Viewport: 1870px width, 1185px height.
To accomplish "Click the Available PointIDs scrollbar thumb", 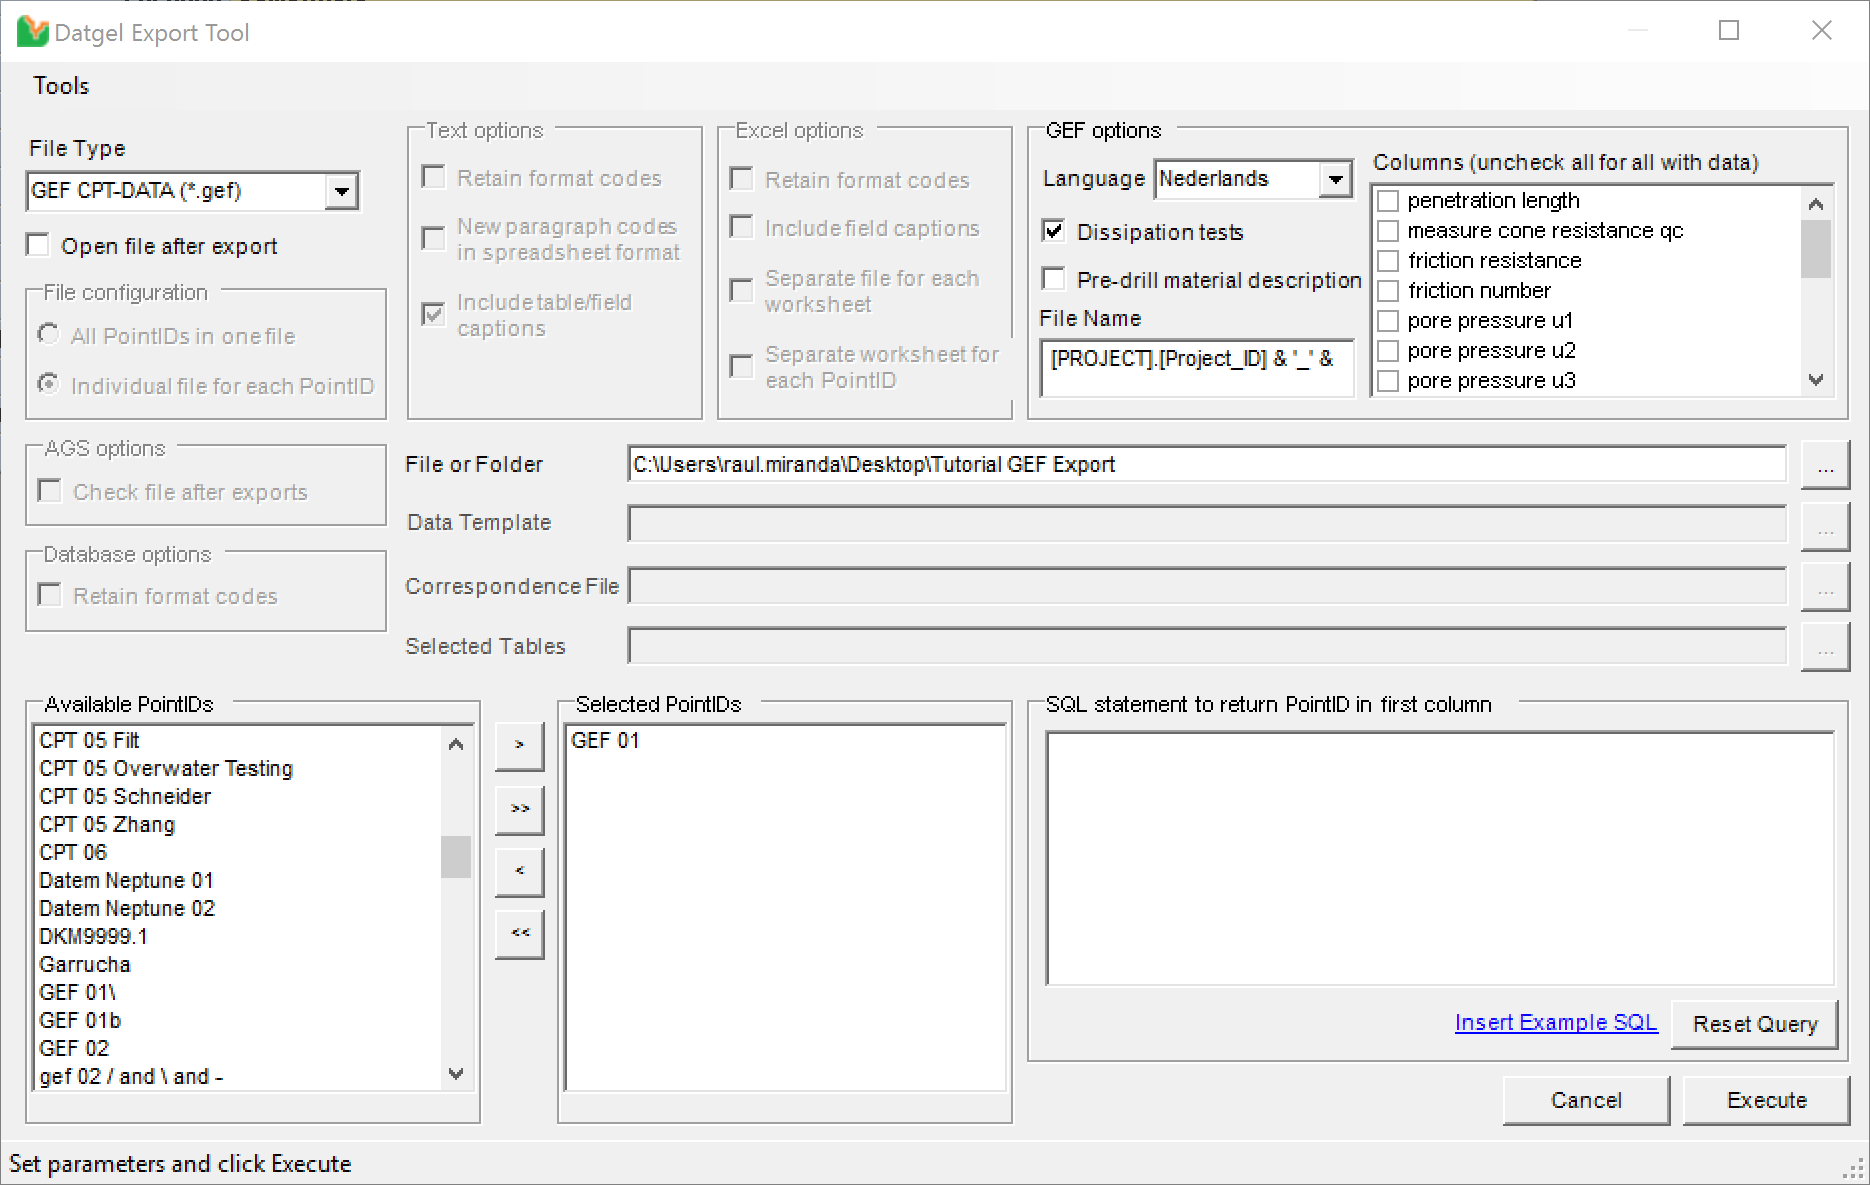I will pyautogui.click(x=456, y=857).
